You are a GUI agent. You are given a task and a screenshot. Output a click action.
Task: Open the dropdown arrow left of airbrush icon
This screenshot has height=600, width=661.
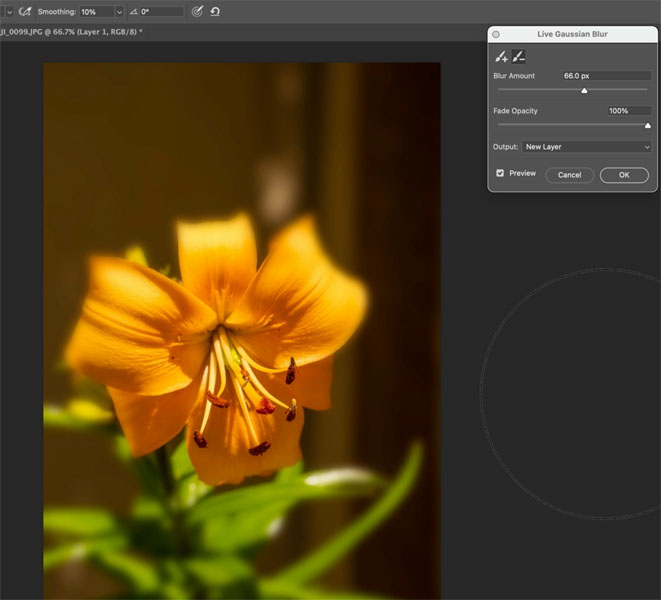click(x=9, y=12)
